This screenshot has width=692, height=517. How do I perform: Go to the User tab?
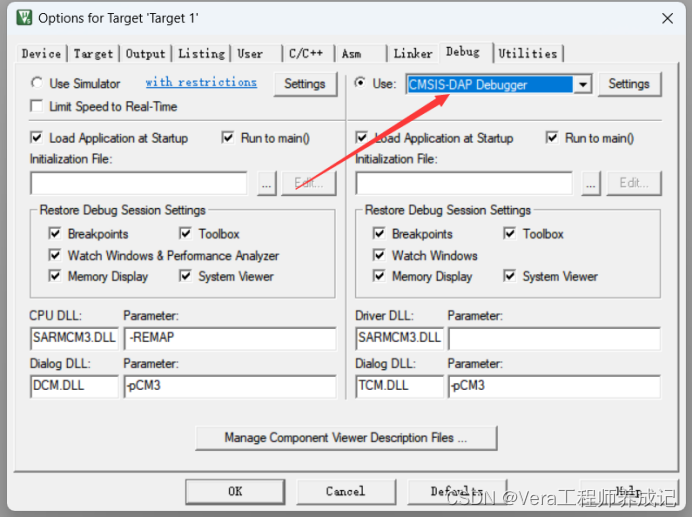[250, 53]
